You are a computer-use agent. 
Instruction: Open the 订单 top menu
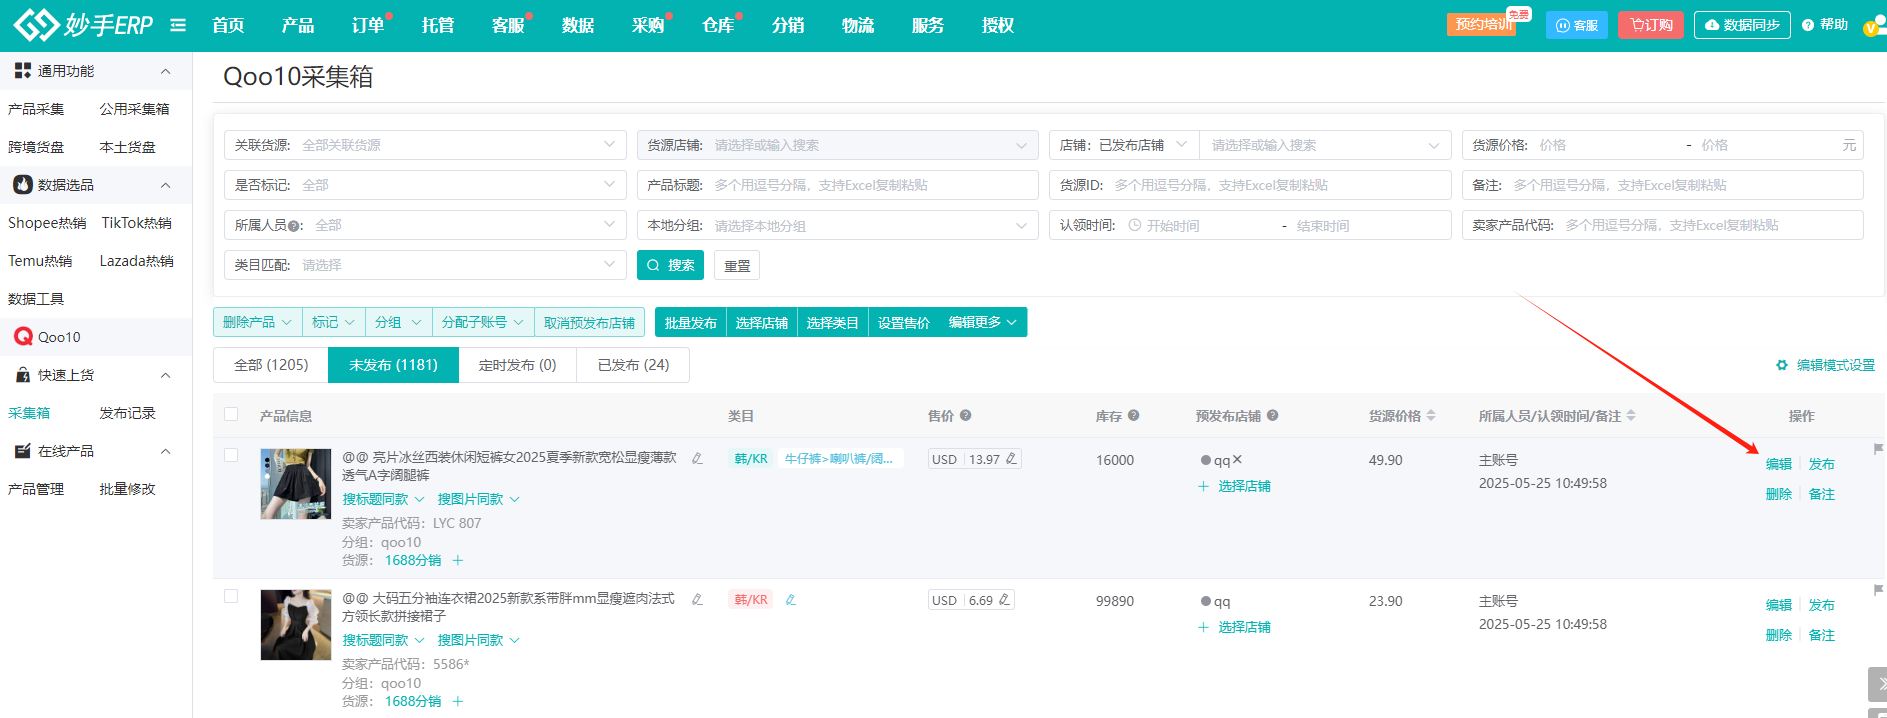368,25
